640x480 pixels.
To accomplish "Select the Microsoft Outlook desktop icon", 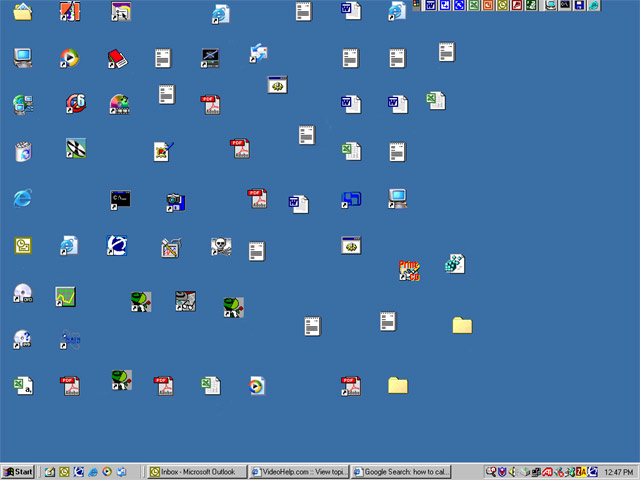I will coord(23,245).
